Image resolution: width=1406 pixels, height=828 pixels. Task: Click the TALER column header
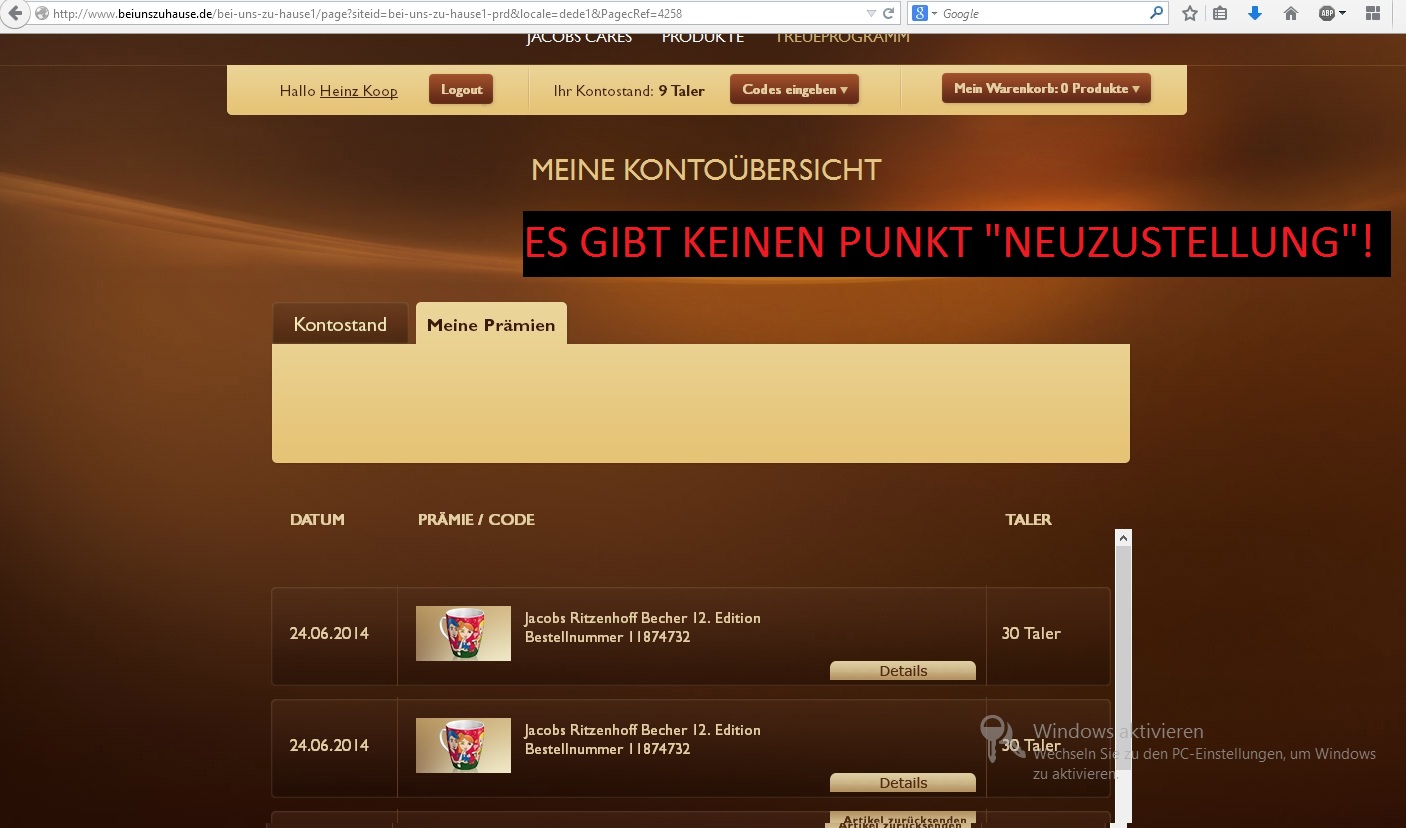tap(1029, 520)
